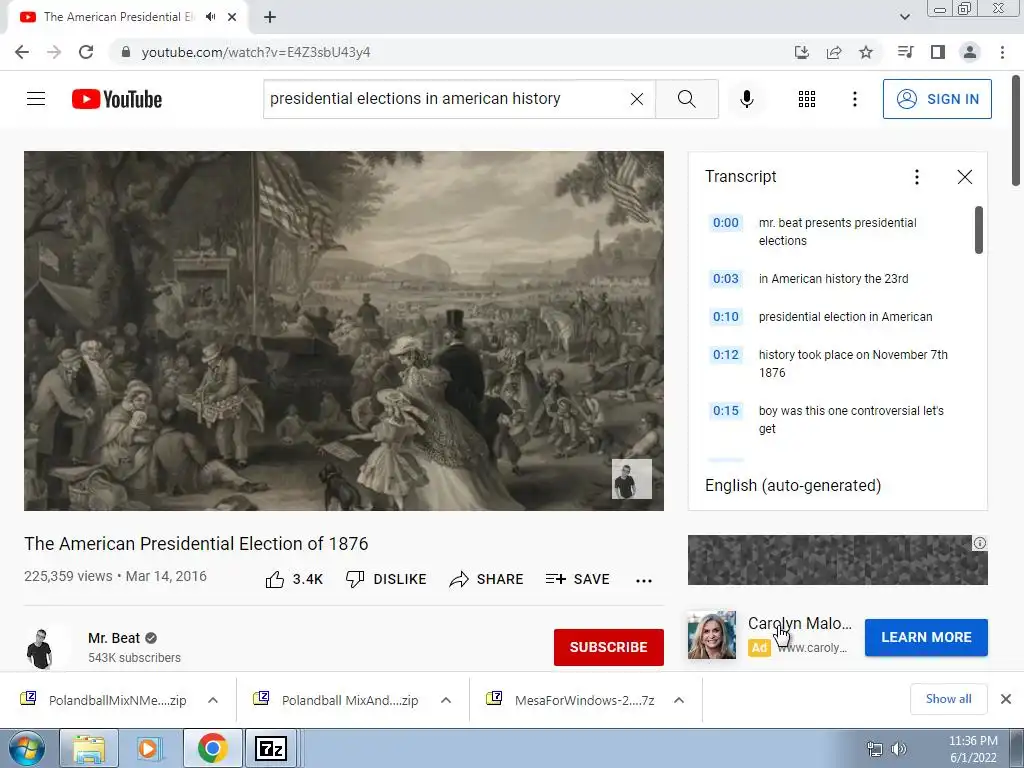This screenshot has height=768, width=1024.
Task: Open Chrome three-dot menu
Action: [1002, 52]
